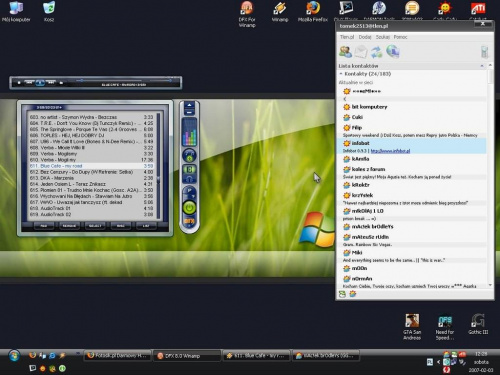
Task: Click the status icon at Tlen window bottom left
Action: pyautogui.click(x=342, y=294)
